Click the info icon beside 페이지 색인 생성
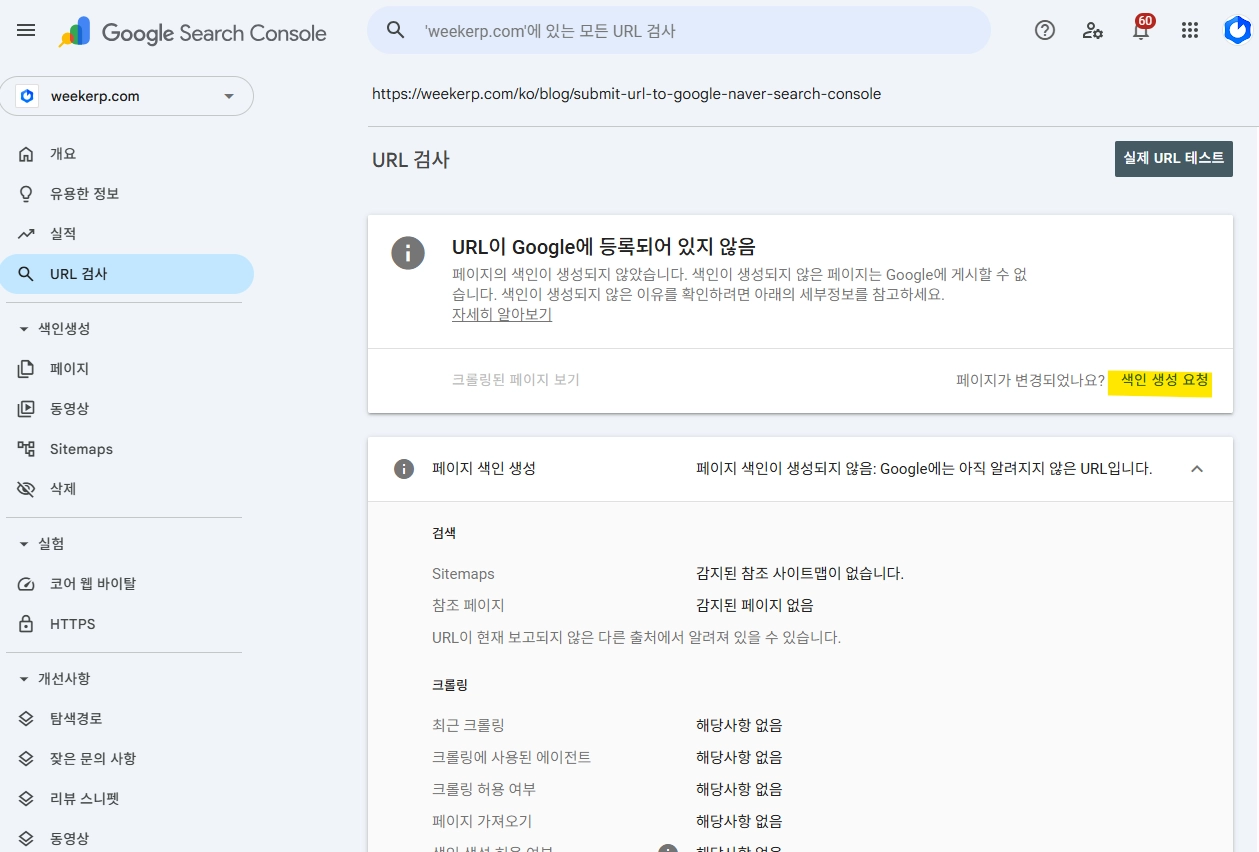1259x852 pixels. [404, 469]
